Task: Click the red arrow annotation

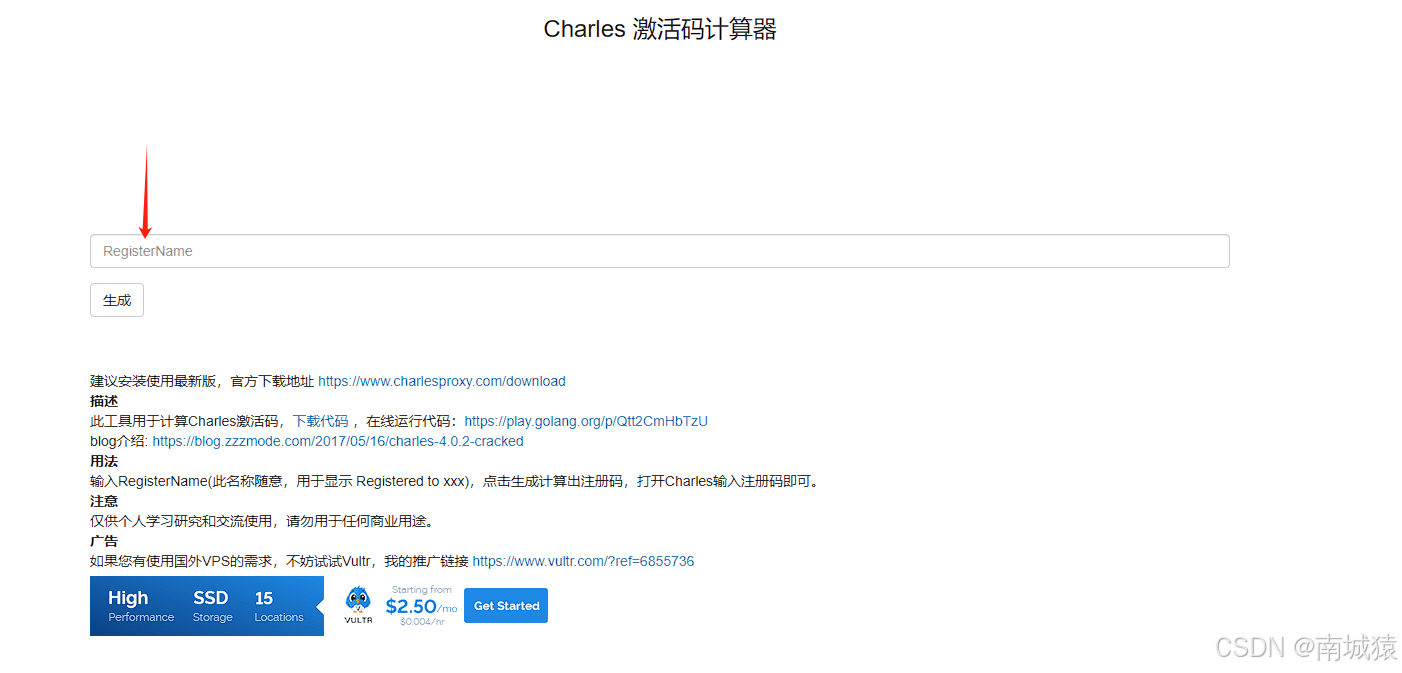Action: coord(146,192)
